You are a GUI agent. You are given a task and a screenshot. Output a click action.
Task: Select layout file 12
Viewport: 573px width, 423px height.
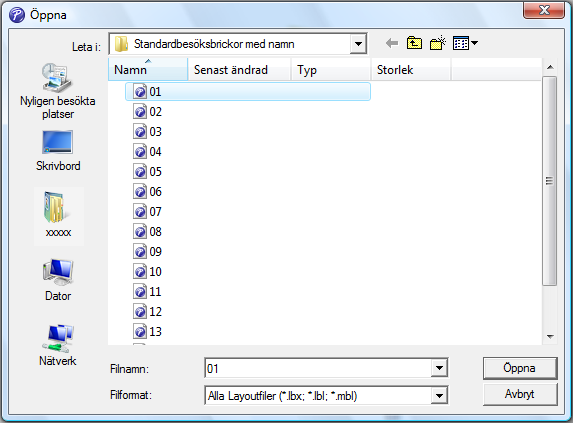point(148,312)
